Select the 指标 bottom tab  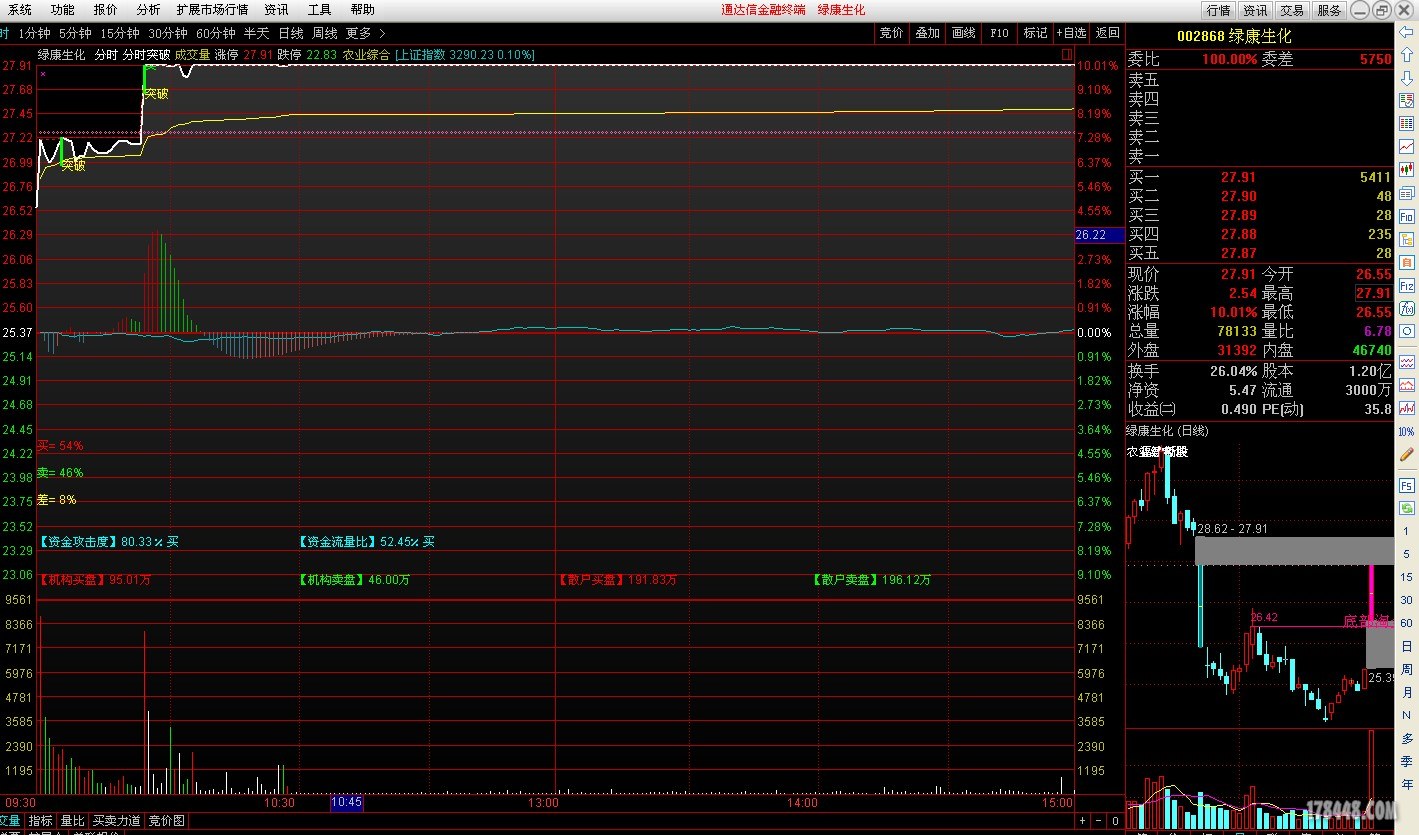40,821
